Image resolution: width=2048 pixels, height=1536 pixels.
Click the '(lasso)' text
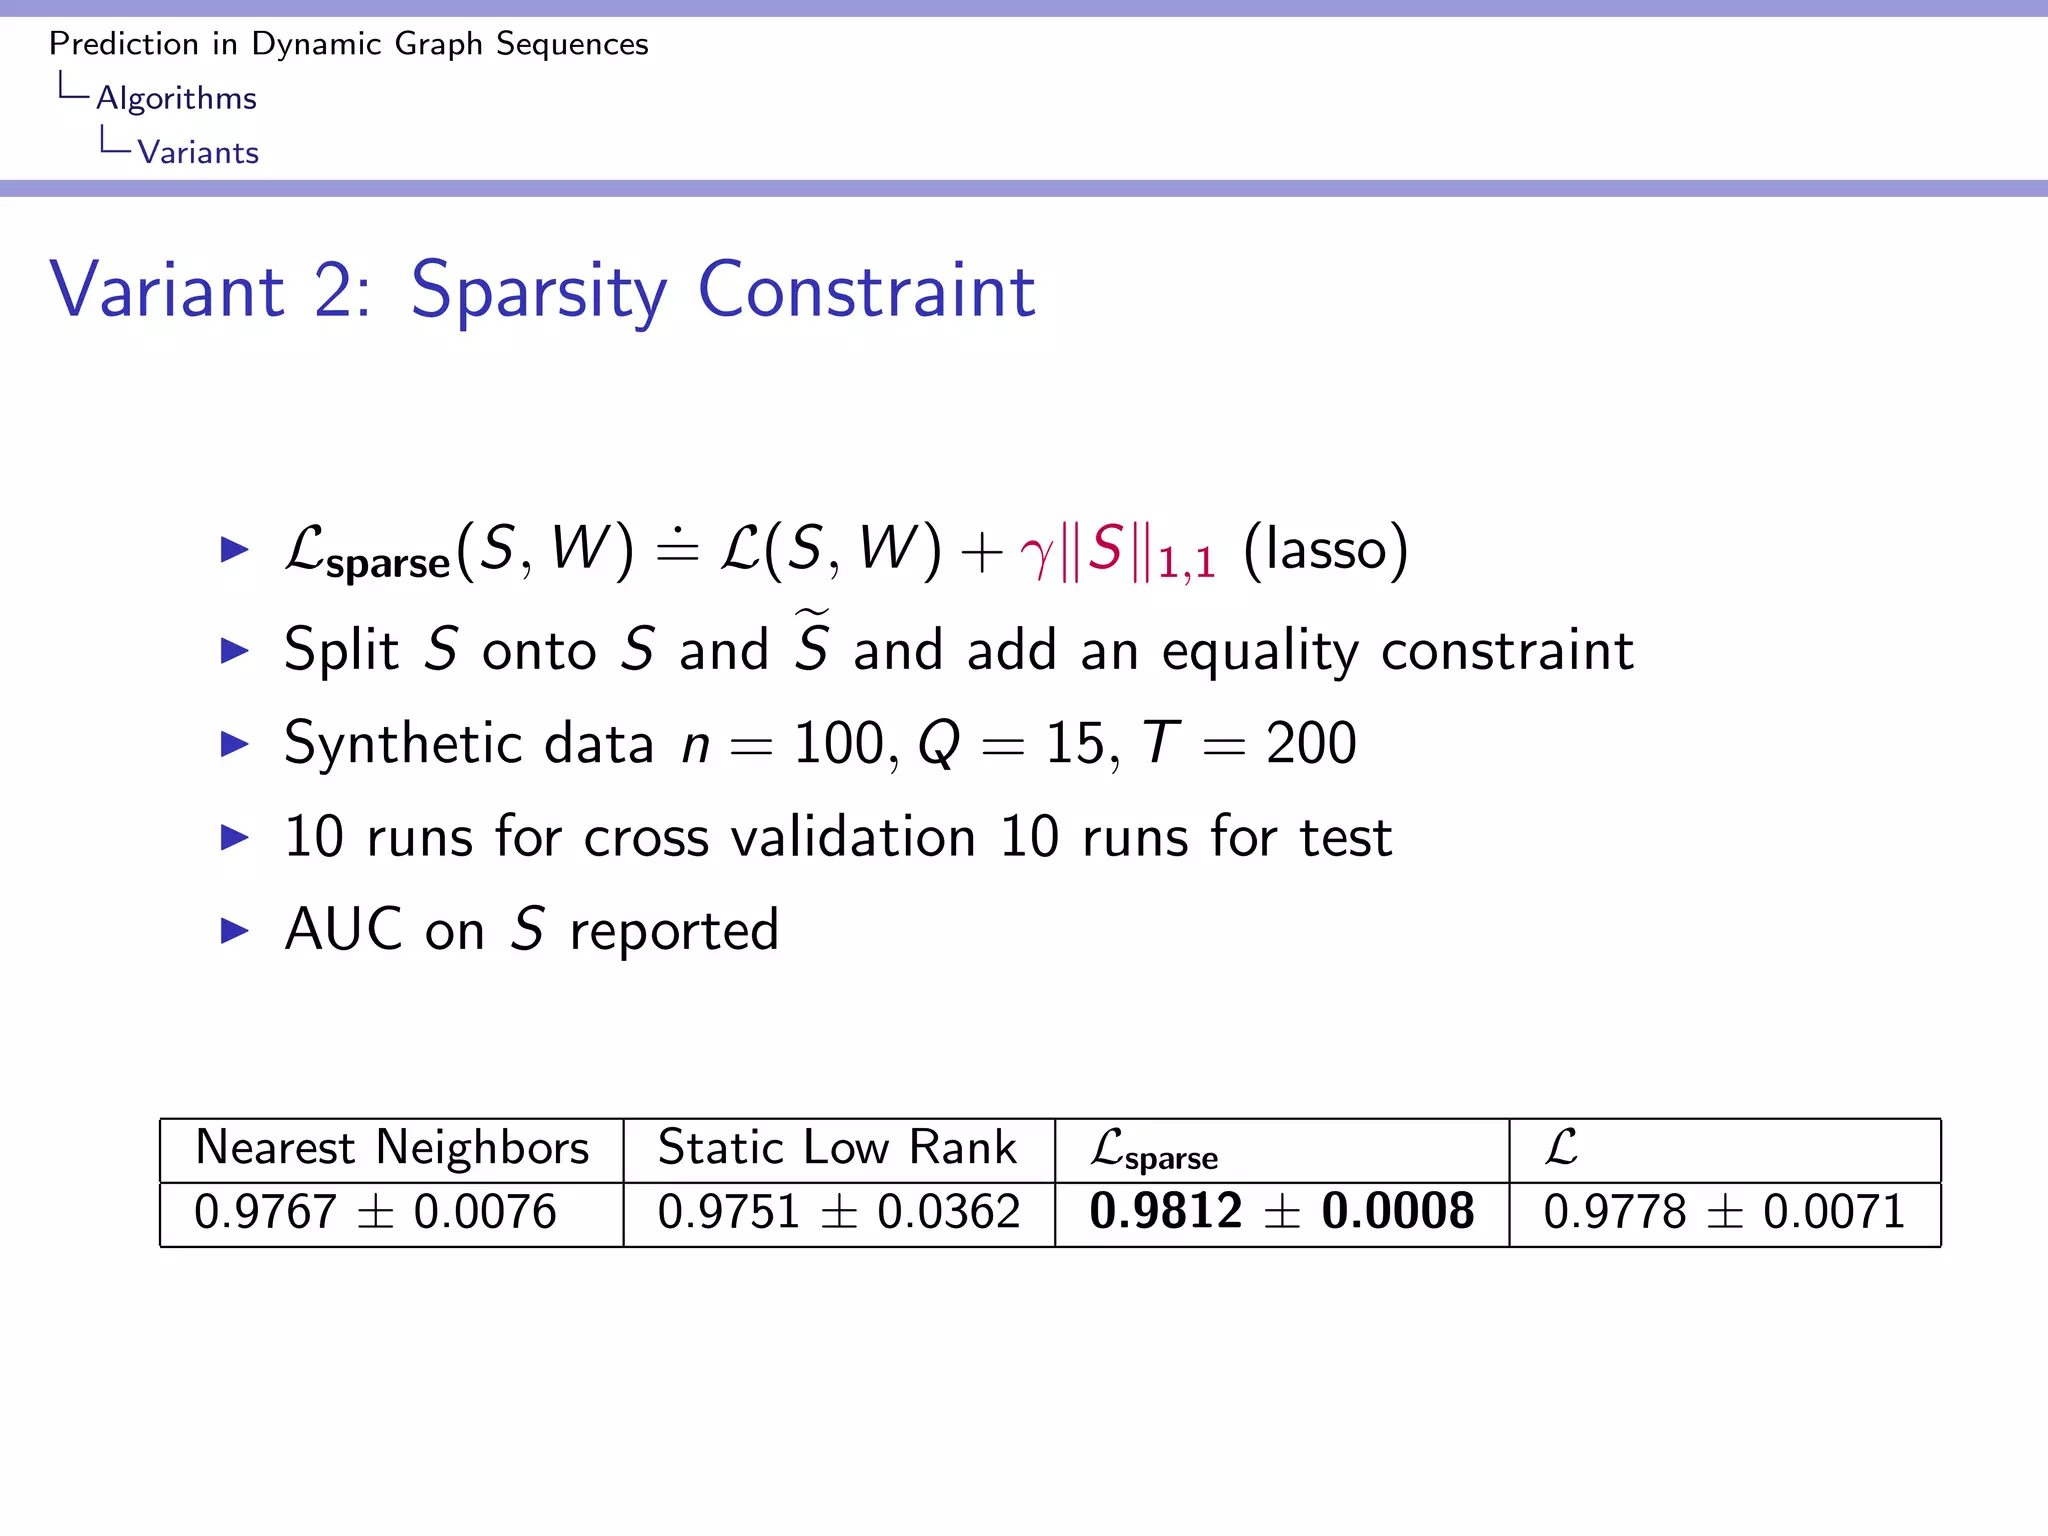tap(1325, 549)
